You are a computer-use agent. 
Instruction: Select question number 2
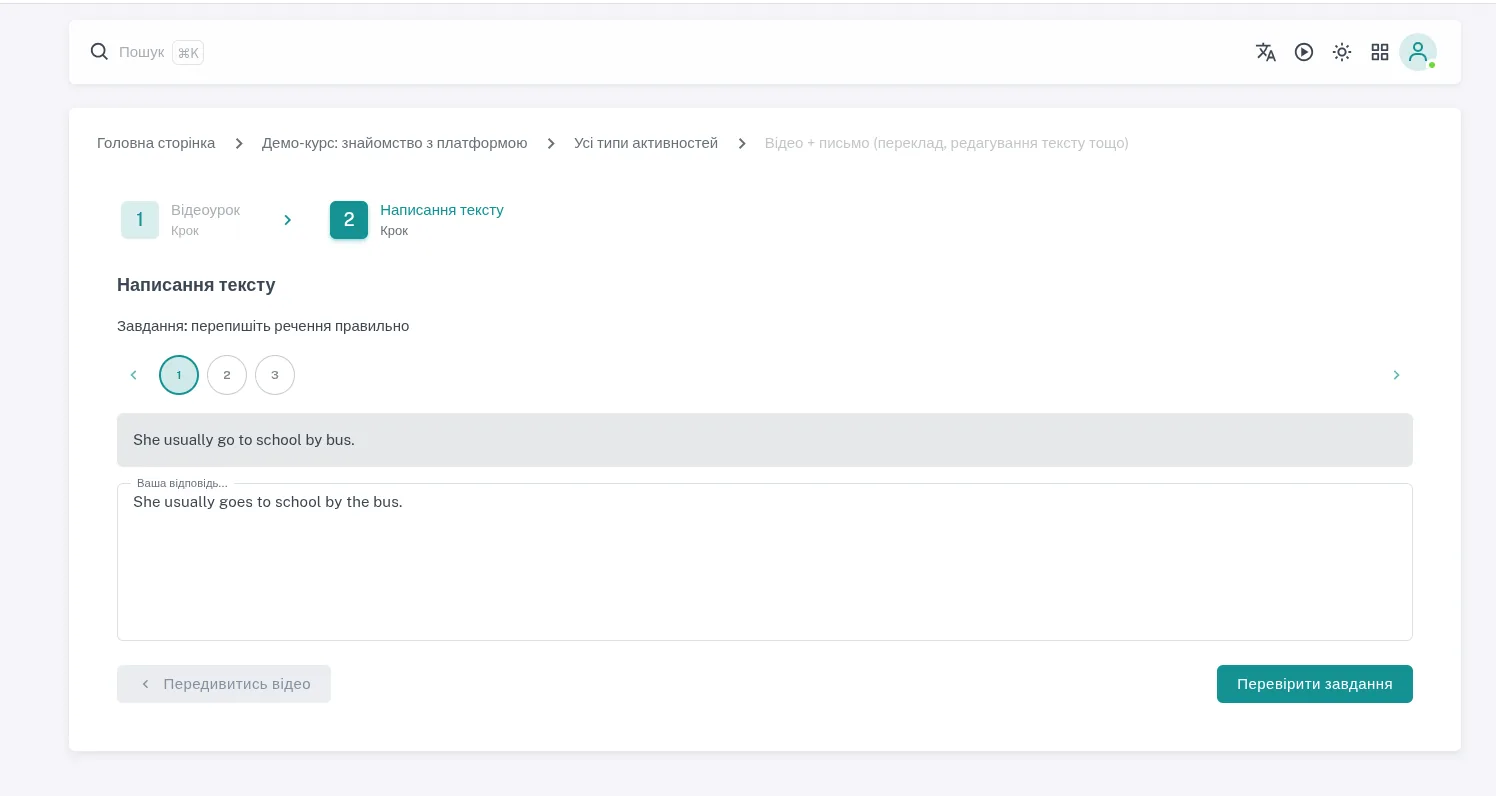pyautogui.click(x=227, y=375)
